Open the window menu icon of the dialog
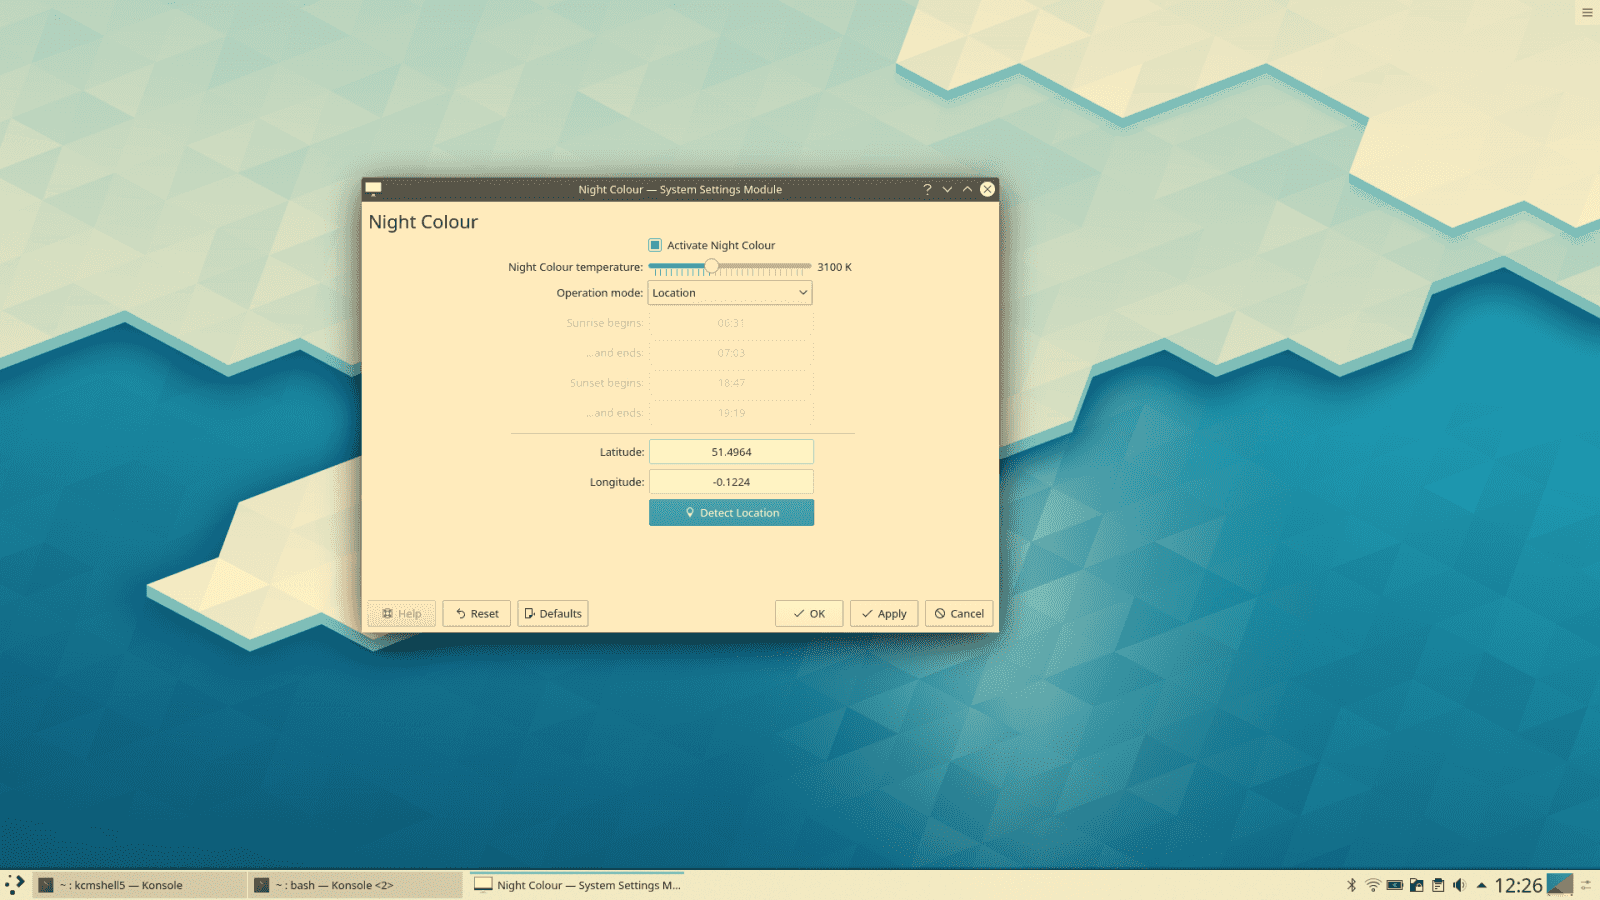The height and width of the screenshot is (900, 1600). tap(373, 189)
